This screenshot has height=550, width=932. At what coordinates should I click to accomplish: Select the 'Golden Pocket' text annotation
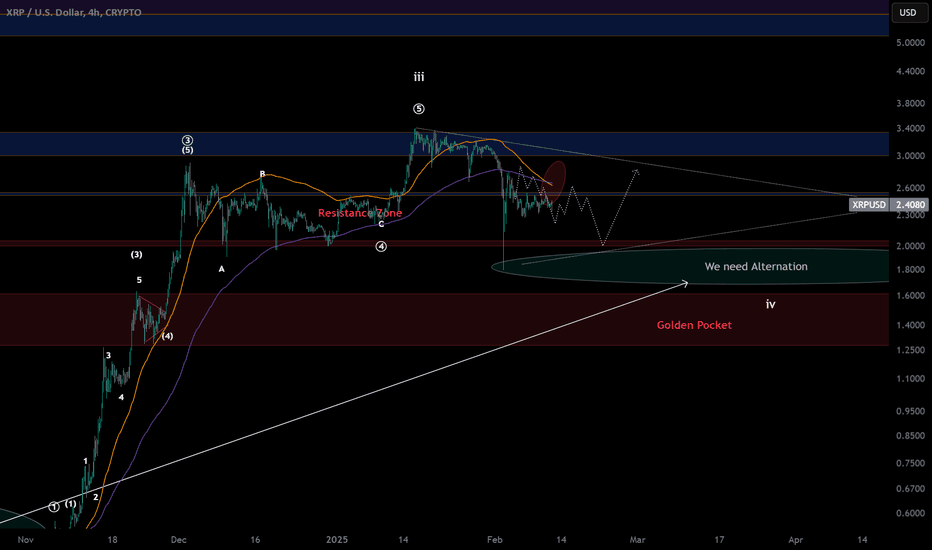pos(694,325)
